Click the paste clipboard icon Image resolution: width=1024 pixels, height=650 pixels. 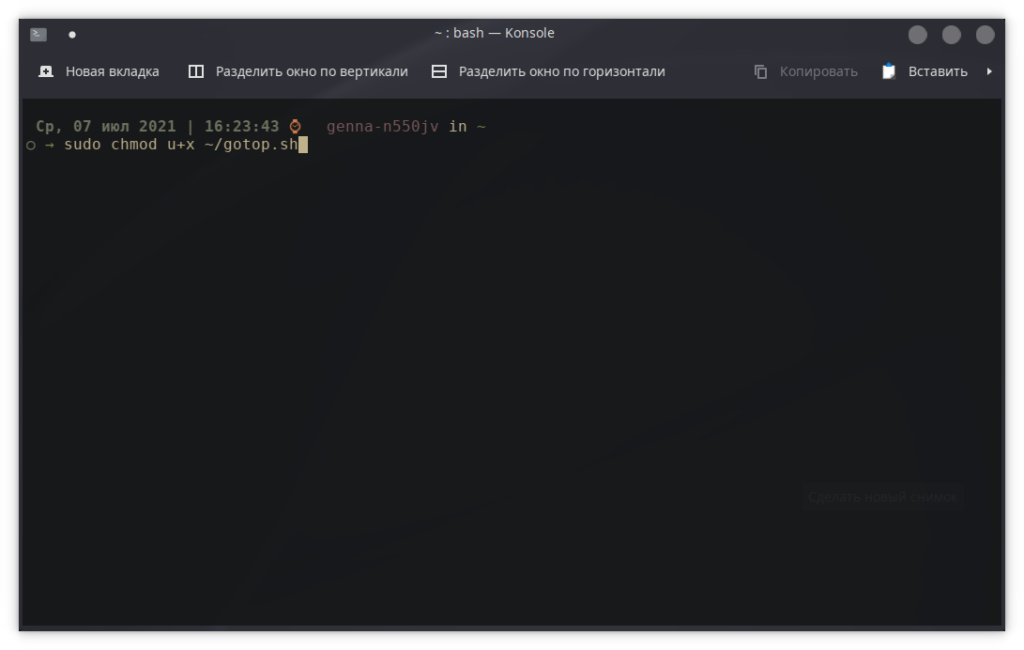tap(889, 71)
